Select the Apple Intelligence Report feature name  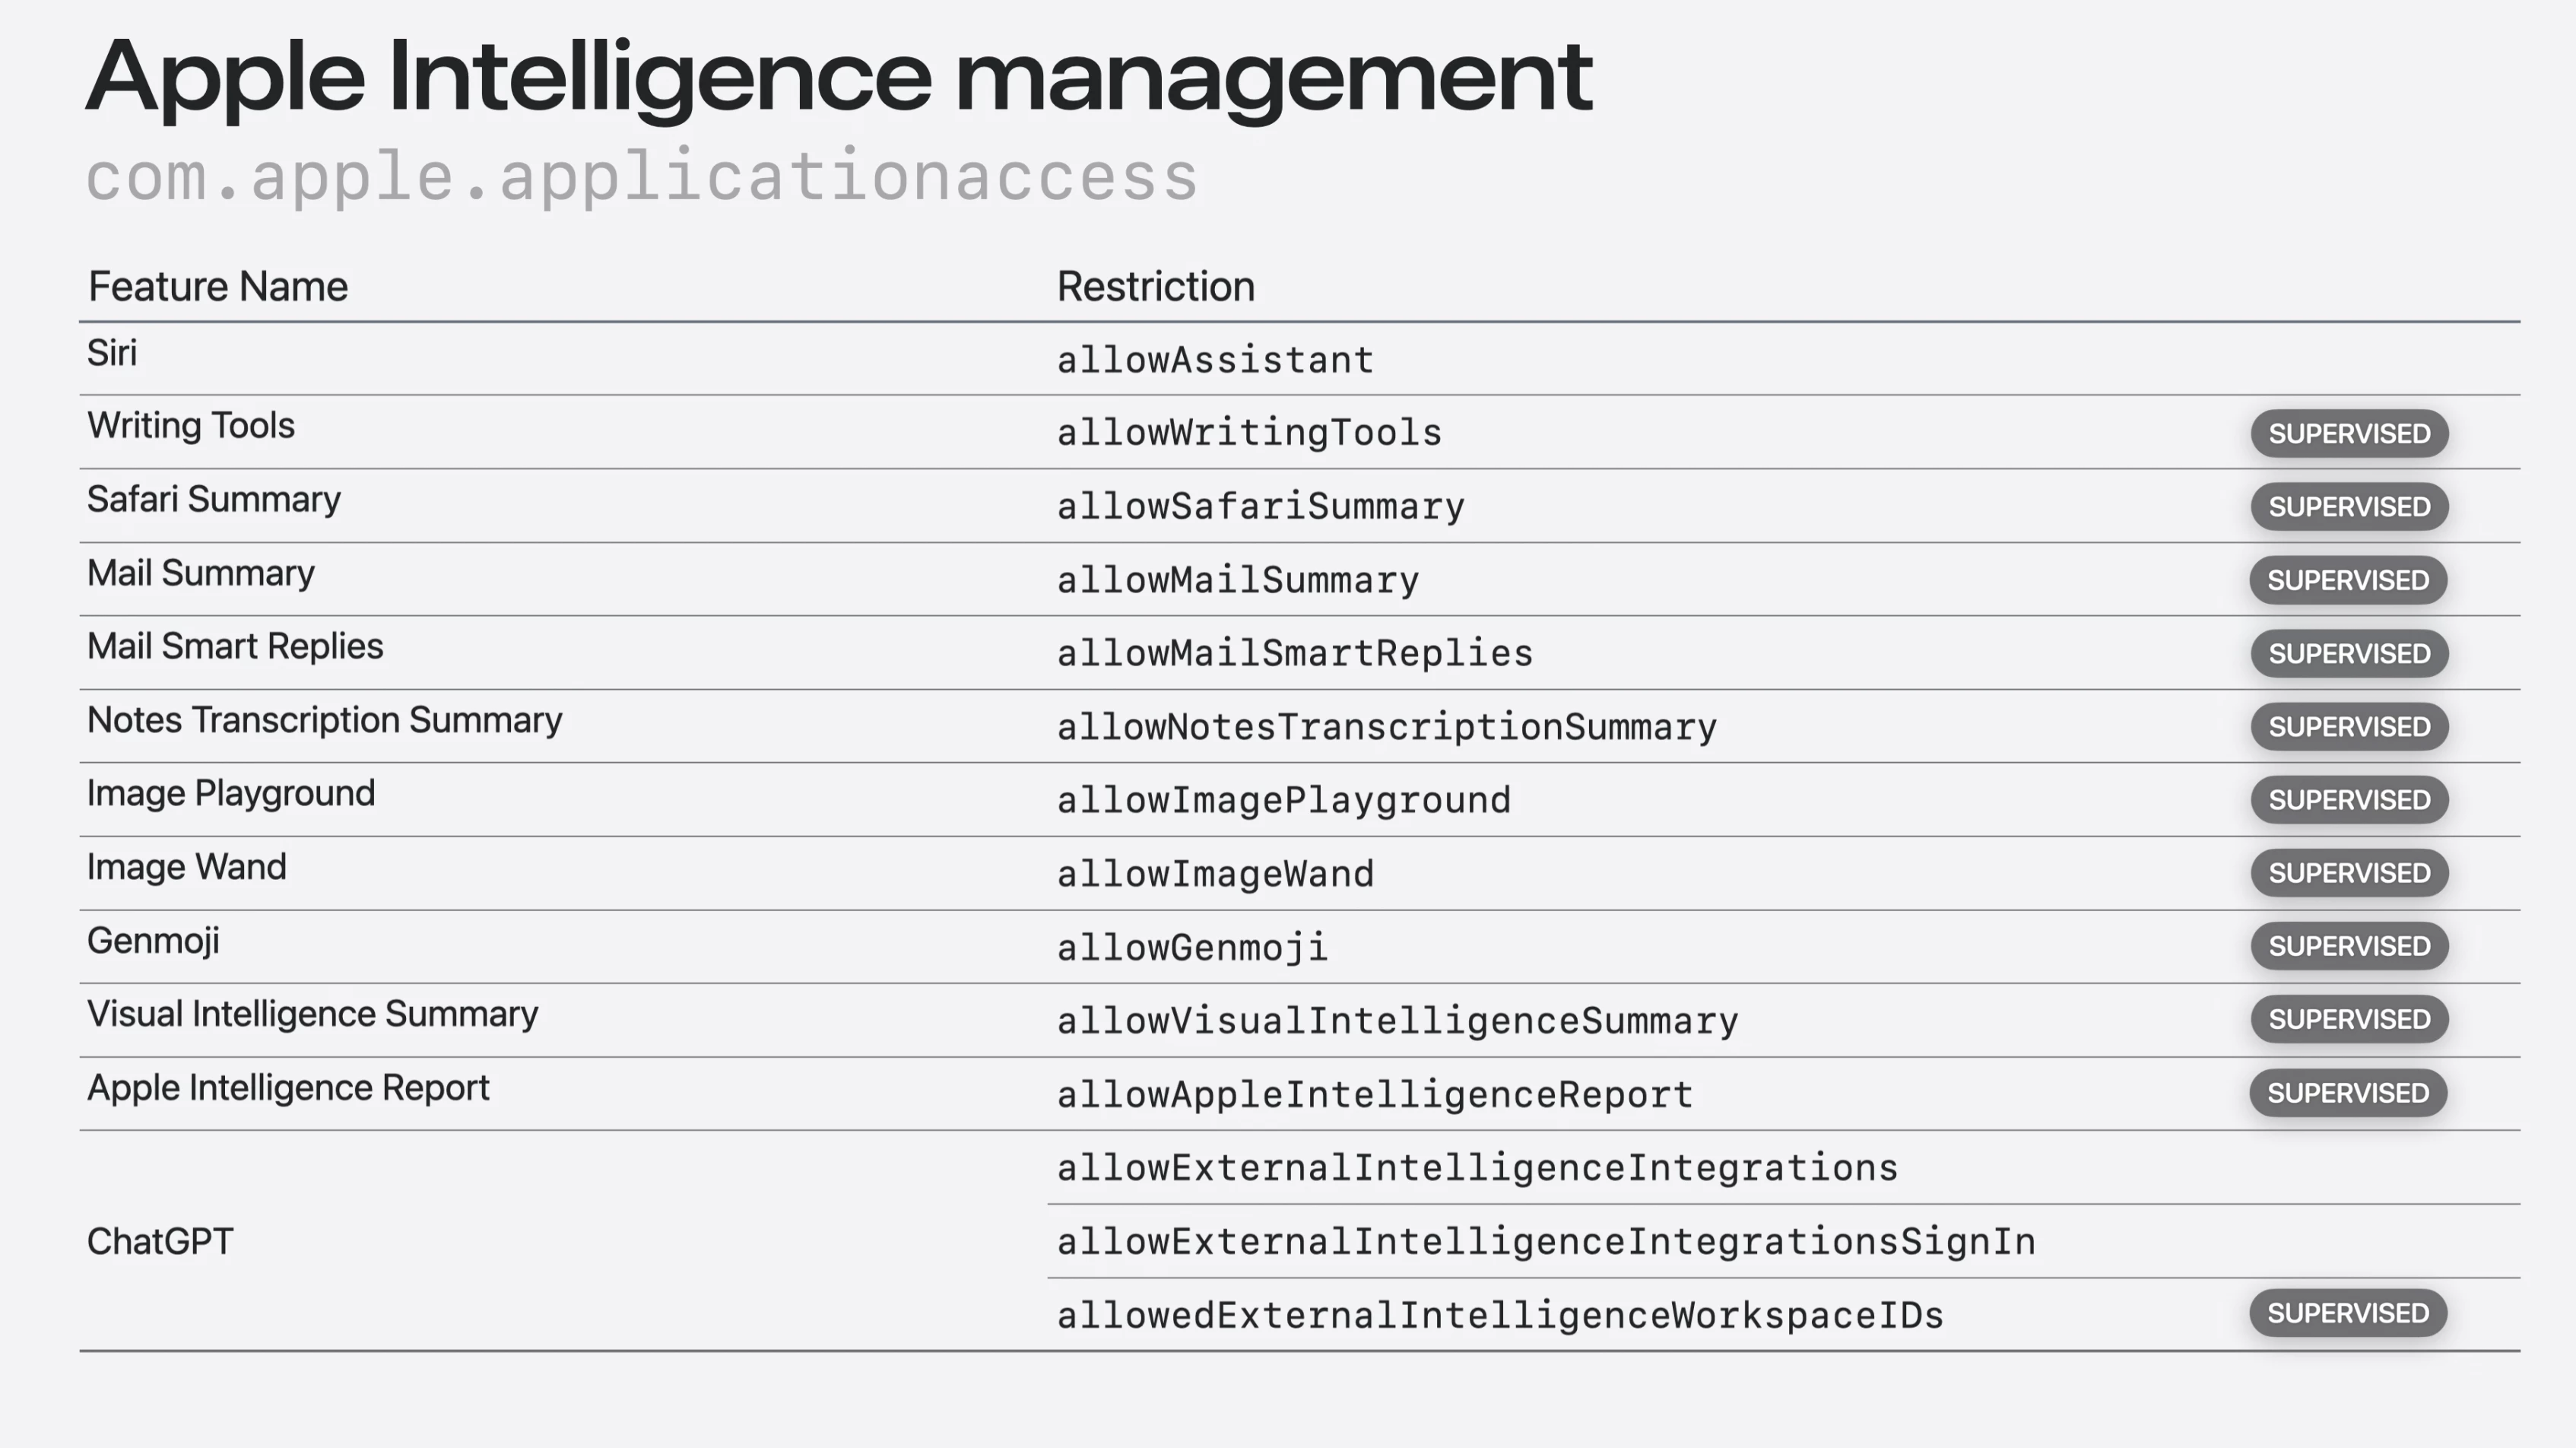(288, 1088)
